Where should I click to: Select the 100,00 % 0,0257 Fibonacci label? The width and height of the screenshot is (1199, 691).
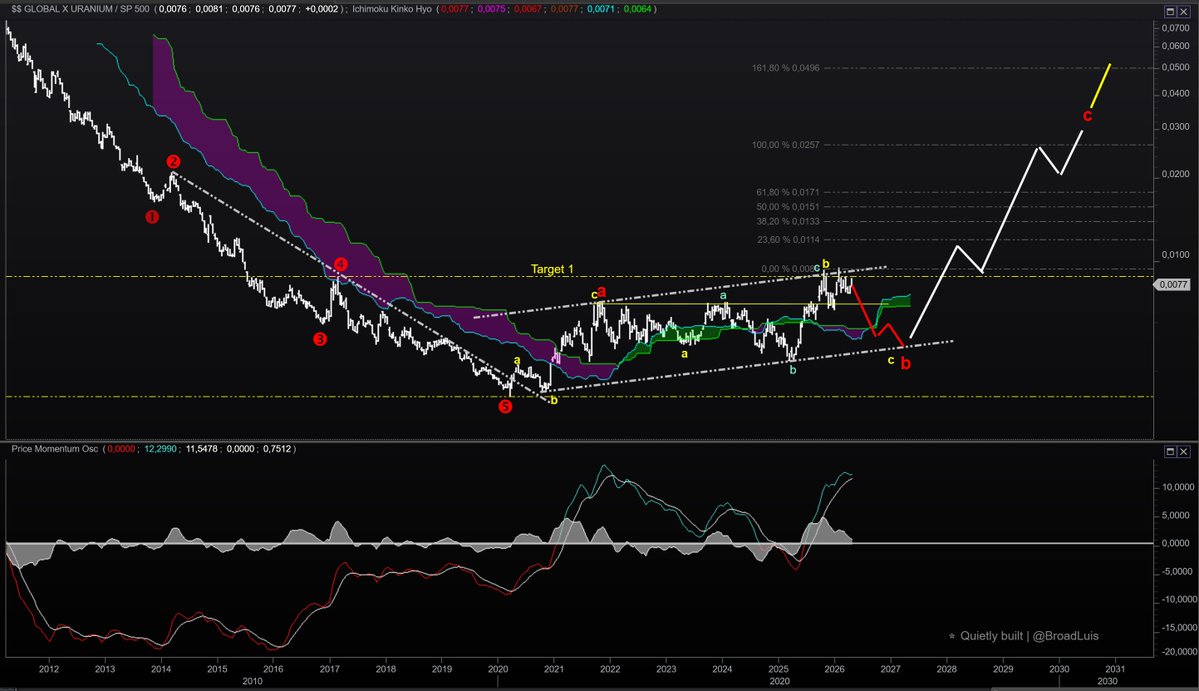(785, 144)
